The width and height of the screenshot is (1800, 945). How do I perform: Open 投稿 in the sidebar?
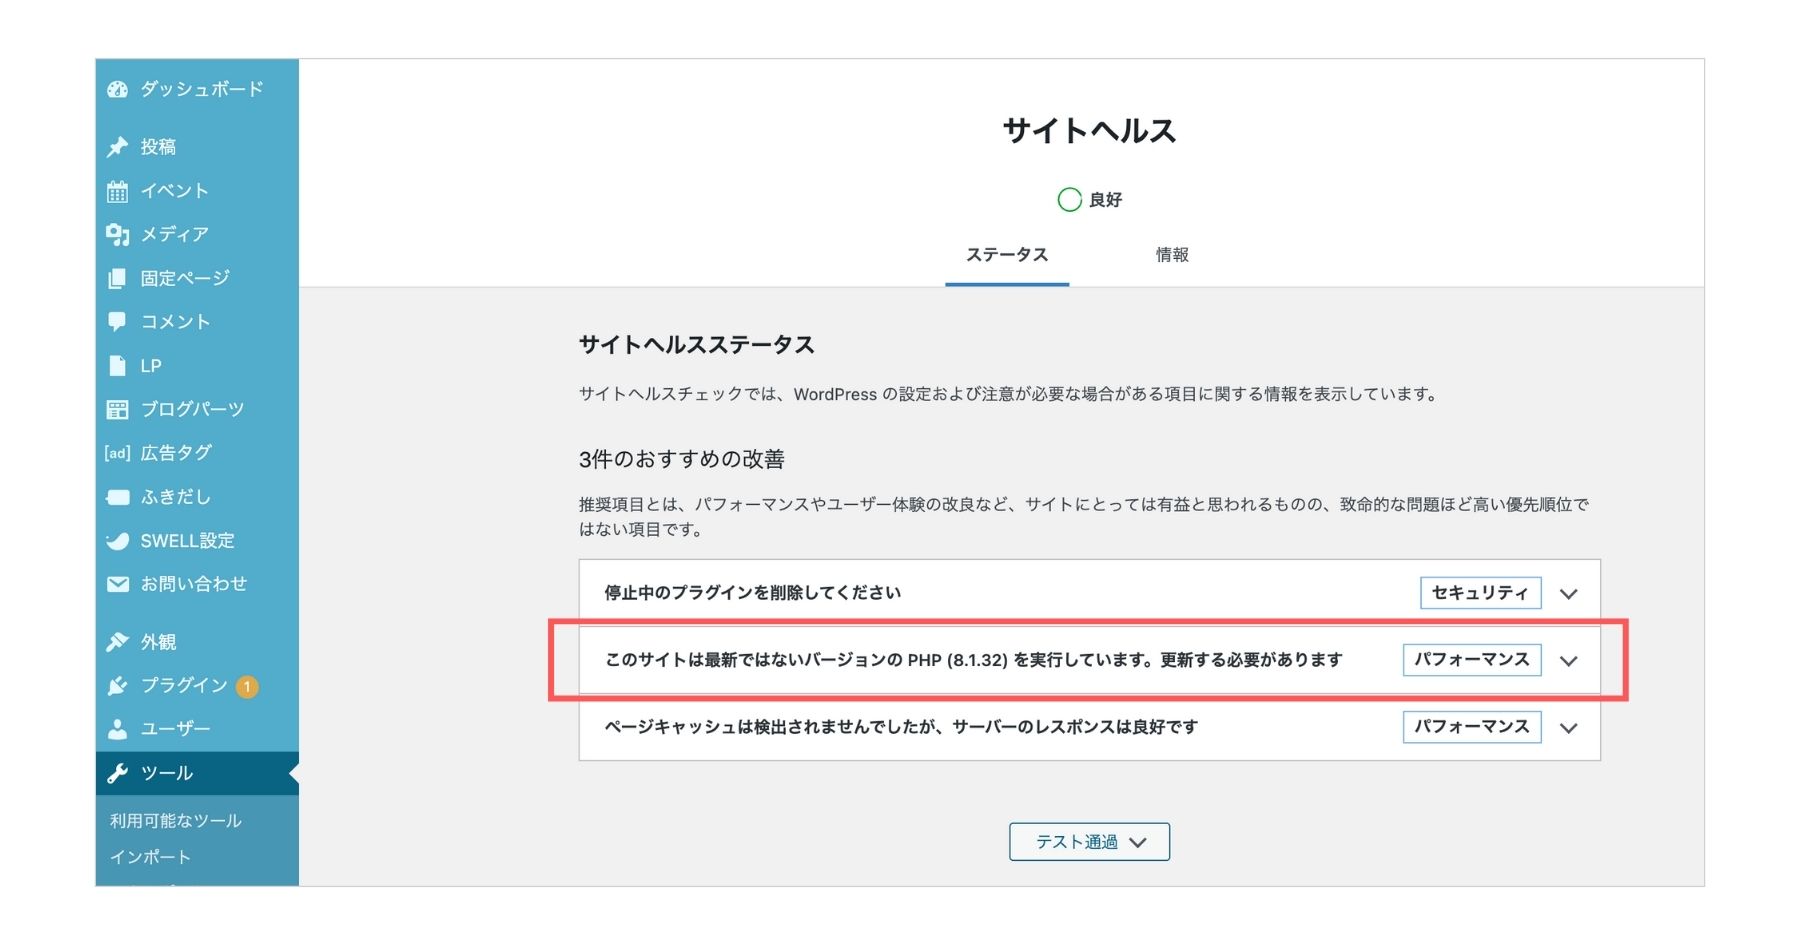click(158, 146)
